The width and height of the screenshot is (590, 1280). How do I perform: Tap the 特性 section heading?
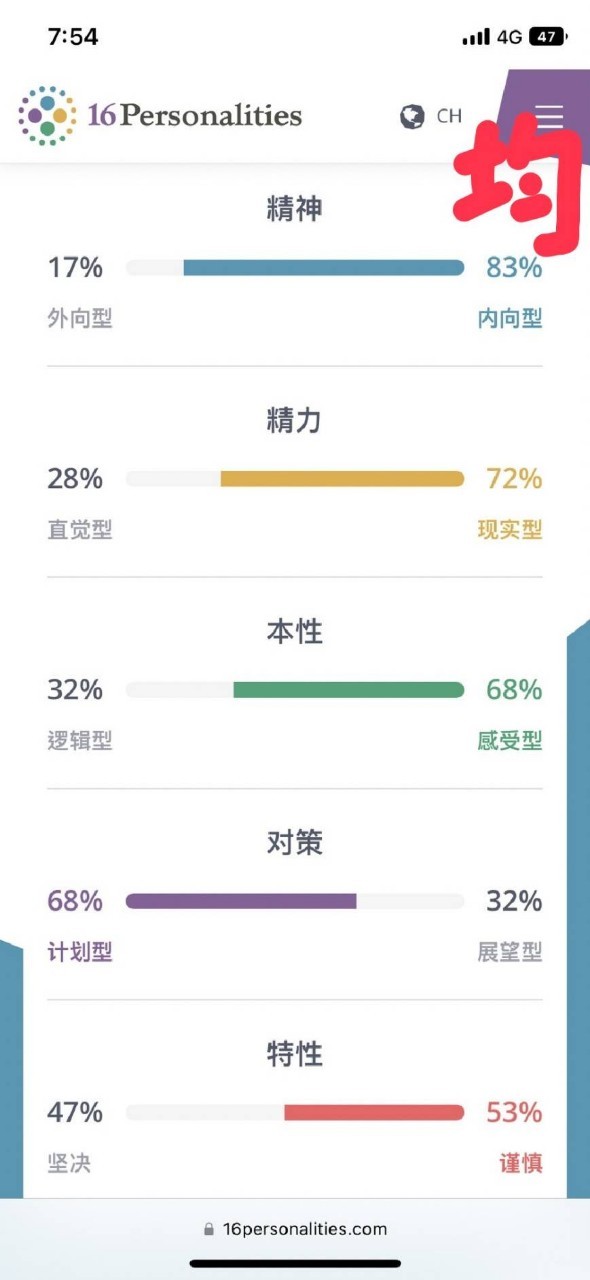tap(295, 1054)
